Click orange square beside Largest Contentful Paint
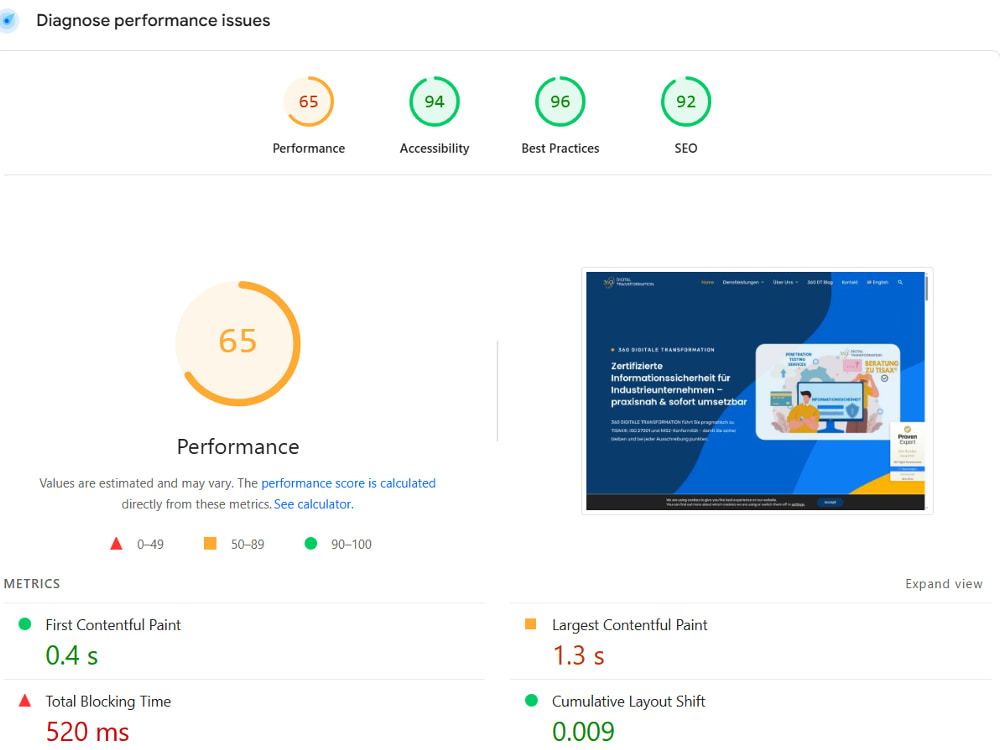This screenshot has height=750, width=1000. 531,624
